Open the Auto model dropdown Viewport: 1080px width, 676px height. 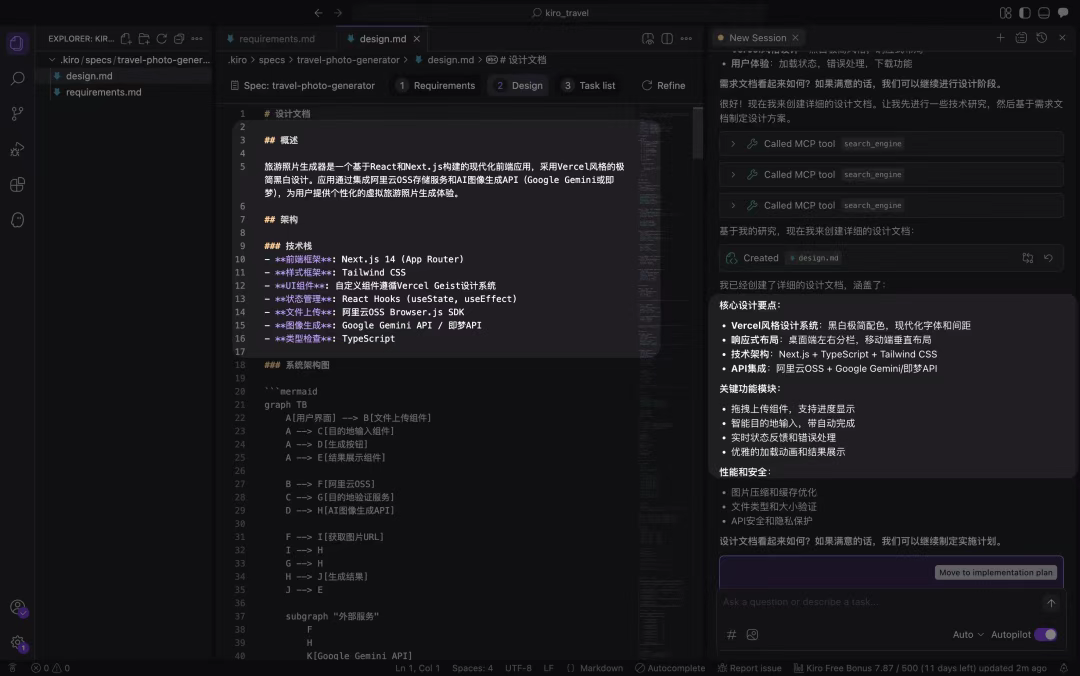pos(968,635)
